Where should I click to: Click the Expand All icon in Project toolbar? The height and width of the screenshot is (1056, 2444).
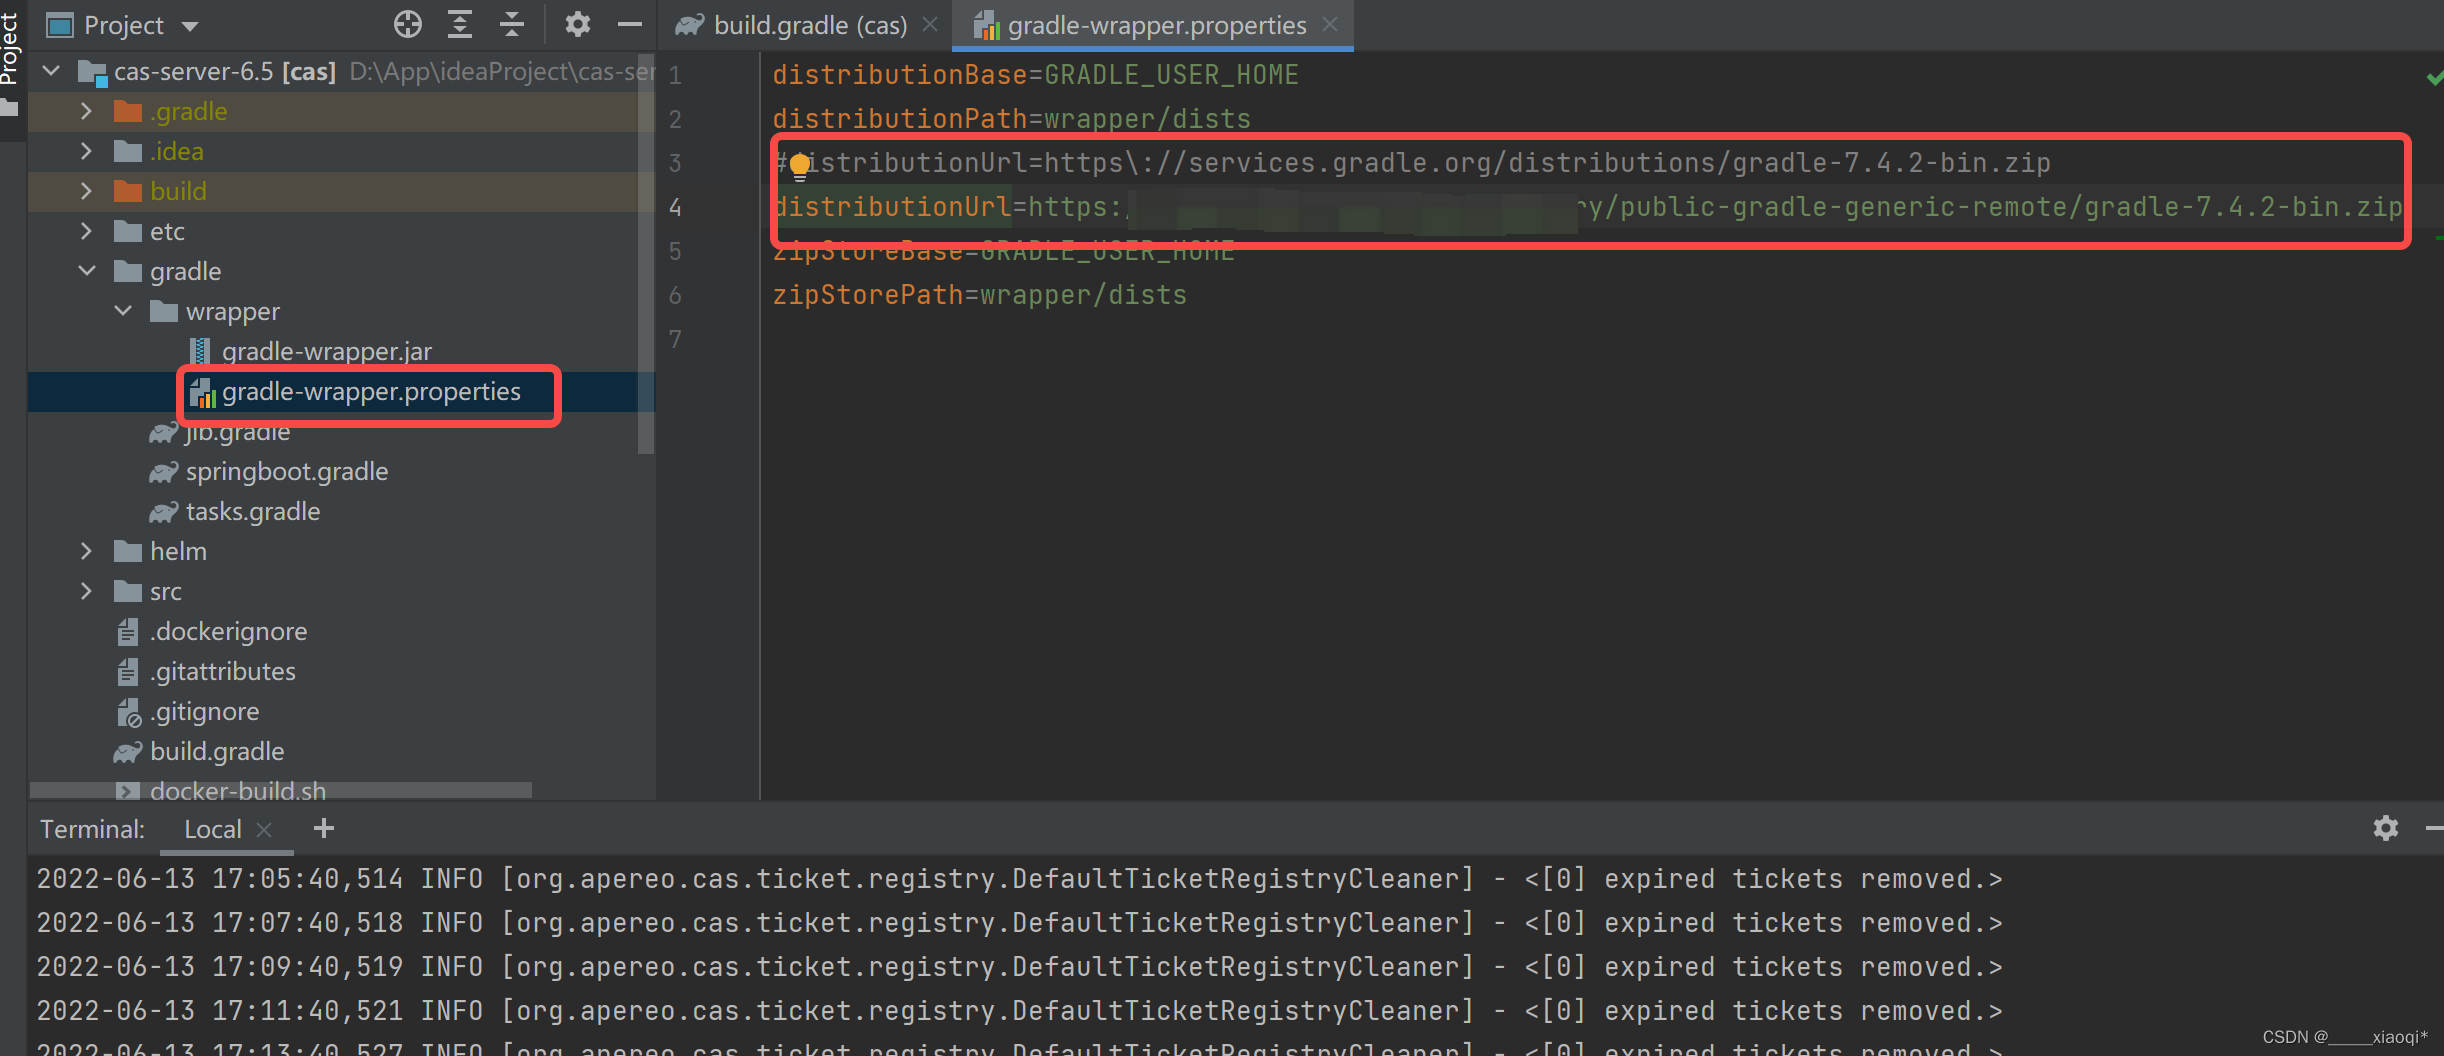pos(460,24)
